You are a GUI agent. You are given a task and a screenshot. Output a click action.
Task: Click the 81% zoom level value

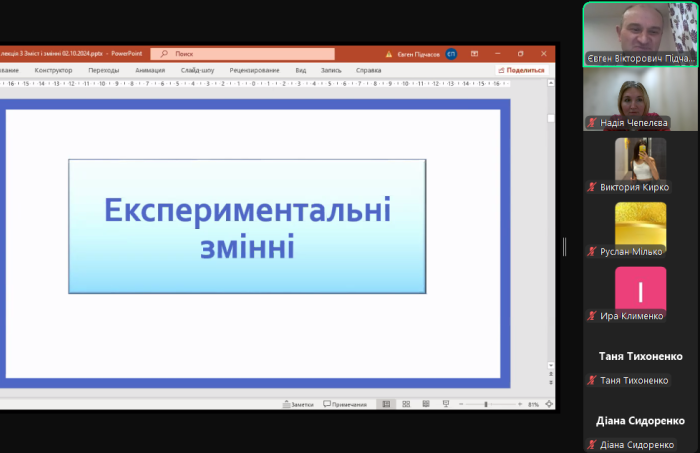[533, 404]
